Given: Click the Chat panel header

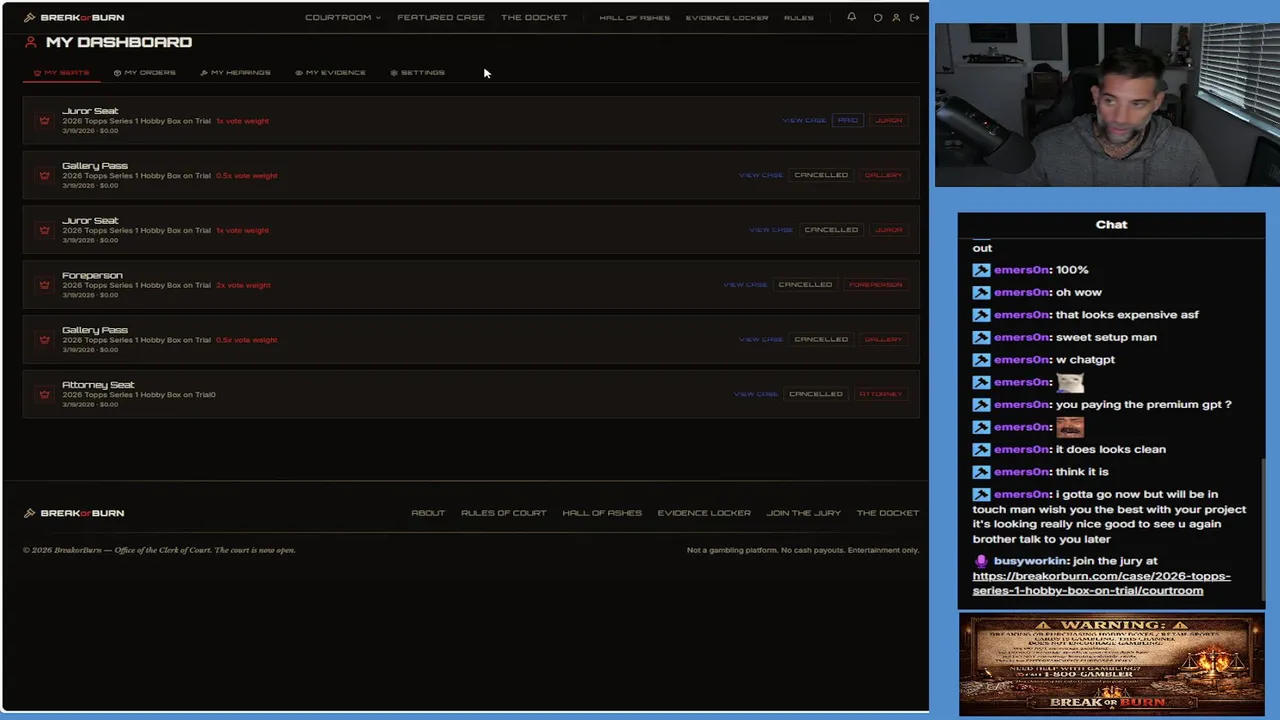Looking at the screenshot, I should click(1111, 225).
